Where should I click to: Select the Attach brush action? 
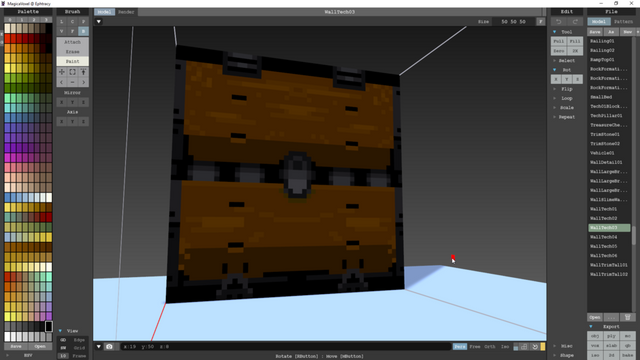tap(73, 42)
